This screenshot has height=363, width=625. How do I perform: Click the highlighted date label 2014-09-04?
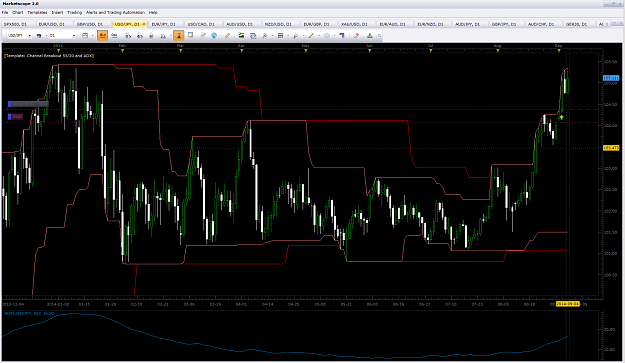tap(568, 304)
